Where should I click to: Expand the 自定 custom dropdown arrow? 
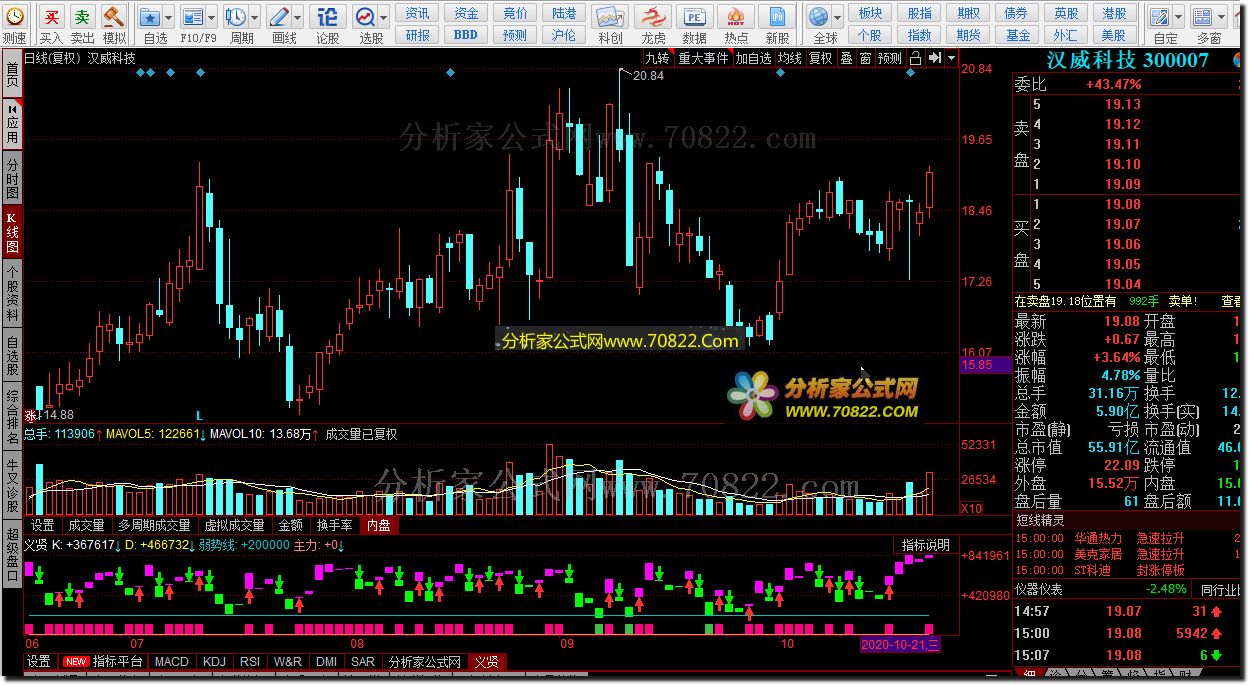point(1179,17)
